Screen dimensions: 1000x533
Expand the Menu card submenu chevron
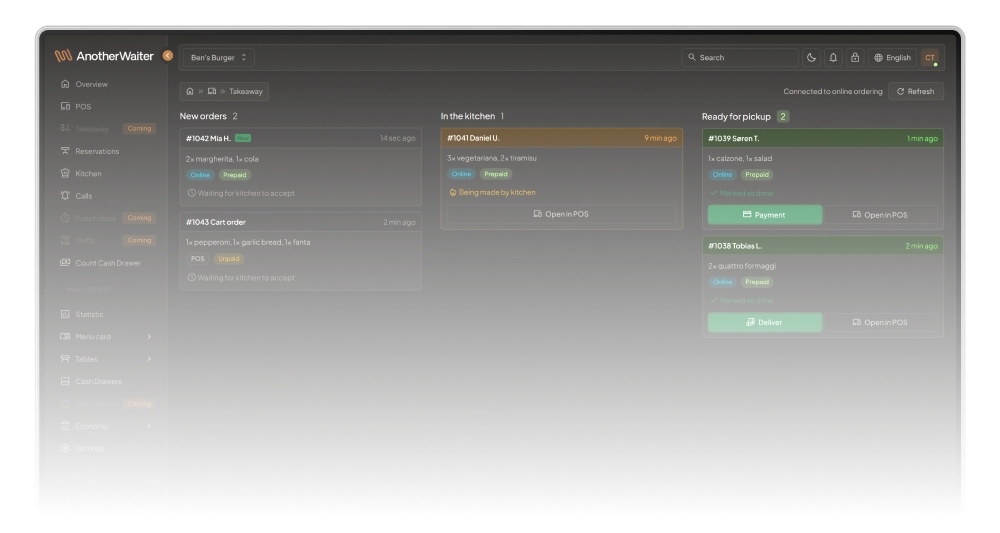pyautogui.click(x=149, y=337)
